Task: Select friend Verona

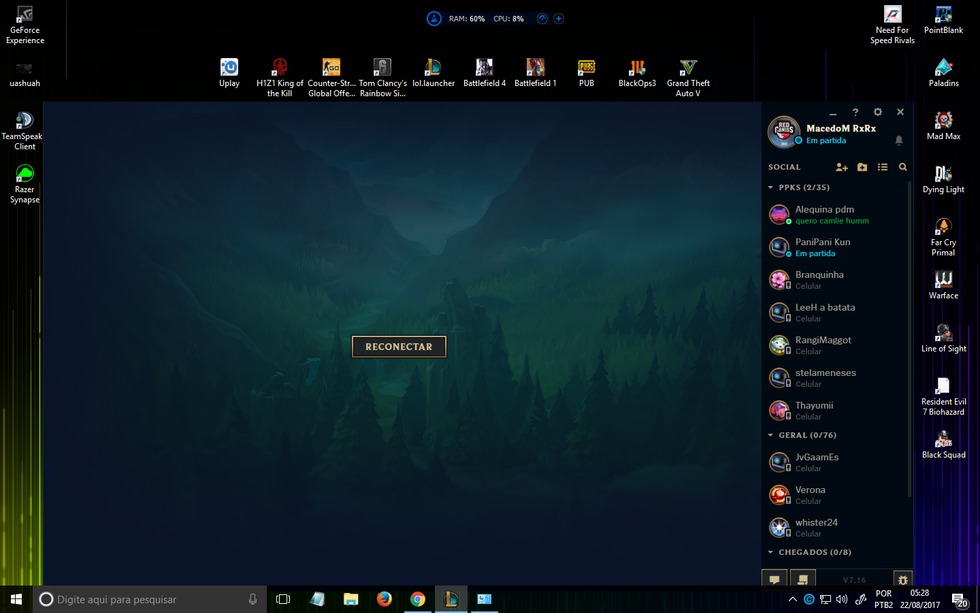Action: 836,495
